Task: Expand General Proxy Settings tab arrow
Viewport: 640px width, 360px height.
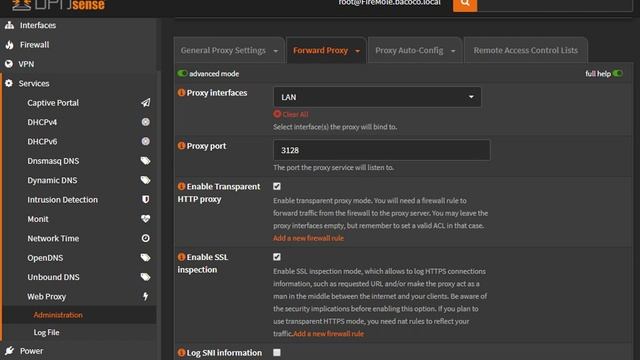Action: click(x=276, y=51)
